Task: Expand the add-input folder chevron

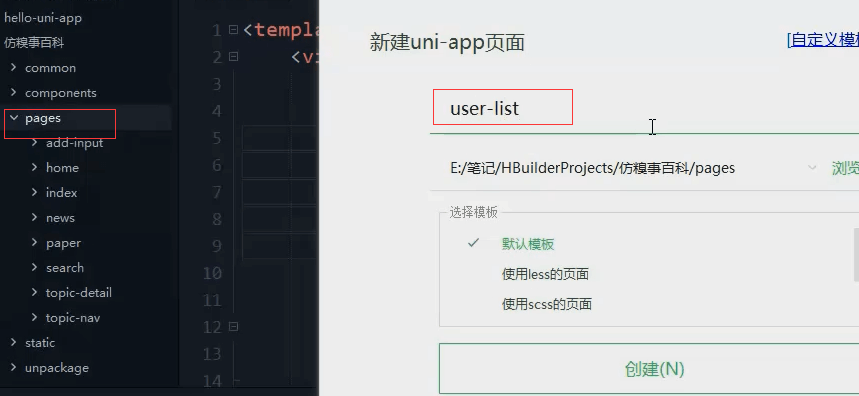Action: click(x=35, y=142)
